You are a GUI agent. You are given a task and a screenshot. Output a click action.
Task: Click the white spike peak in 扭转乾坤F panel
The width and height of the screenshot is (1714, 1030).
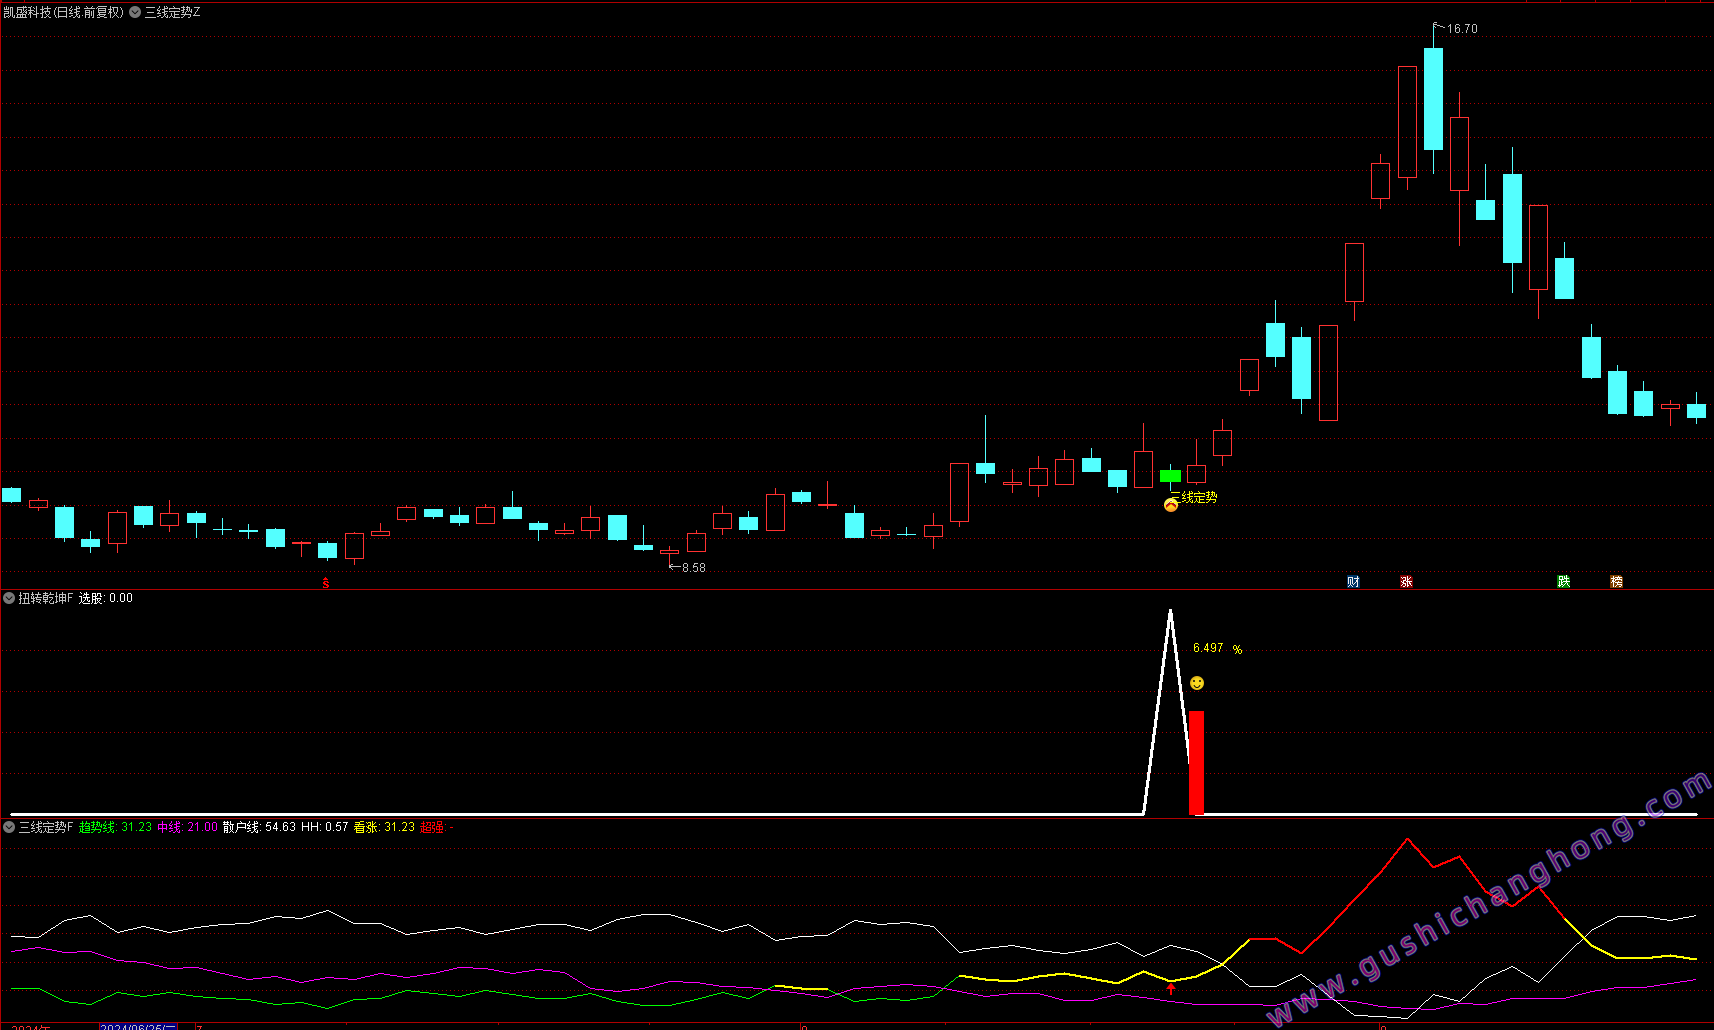[1170, 612]
